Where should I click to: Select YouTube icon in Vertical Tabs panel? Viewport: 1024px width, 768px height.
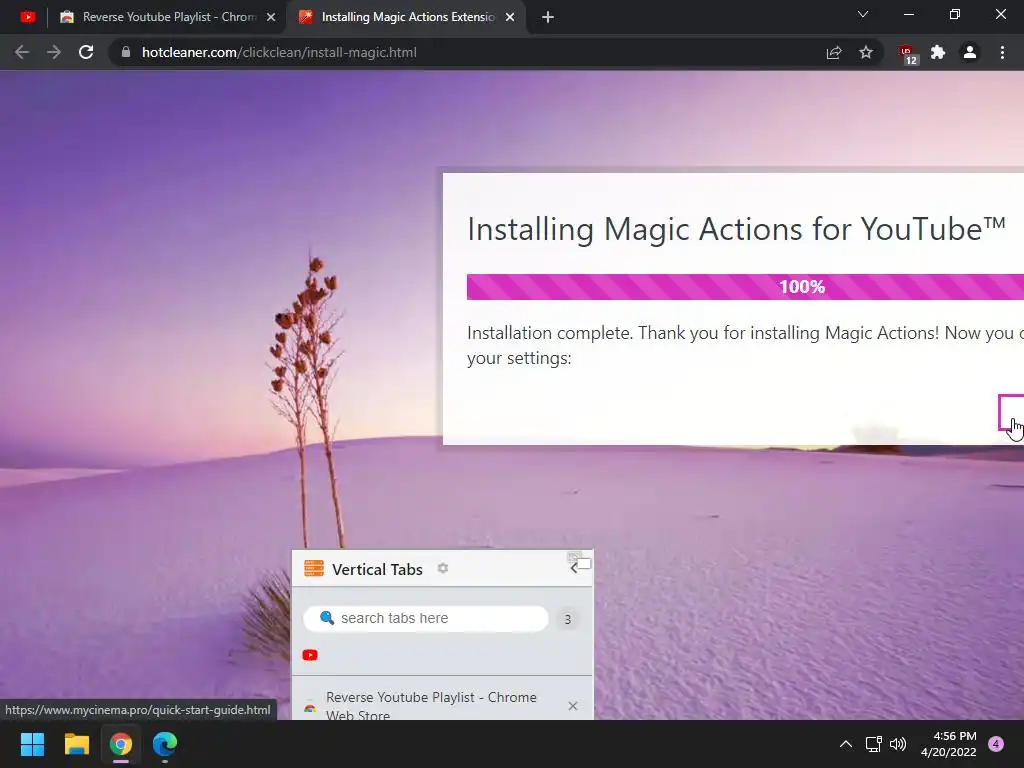[x=310, y=655]
